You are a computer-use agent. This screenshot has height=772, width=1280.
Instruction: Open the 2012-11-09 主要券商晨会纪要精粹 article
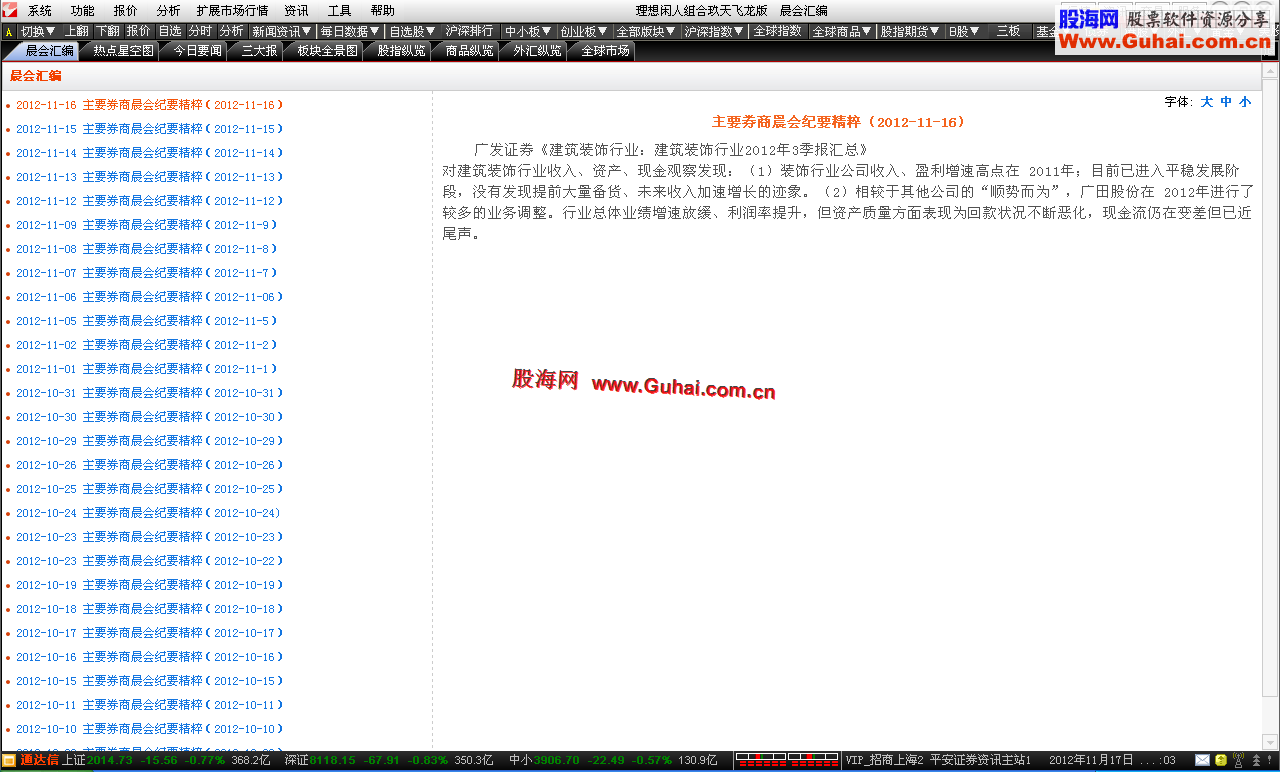147,225
